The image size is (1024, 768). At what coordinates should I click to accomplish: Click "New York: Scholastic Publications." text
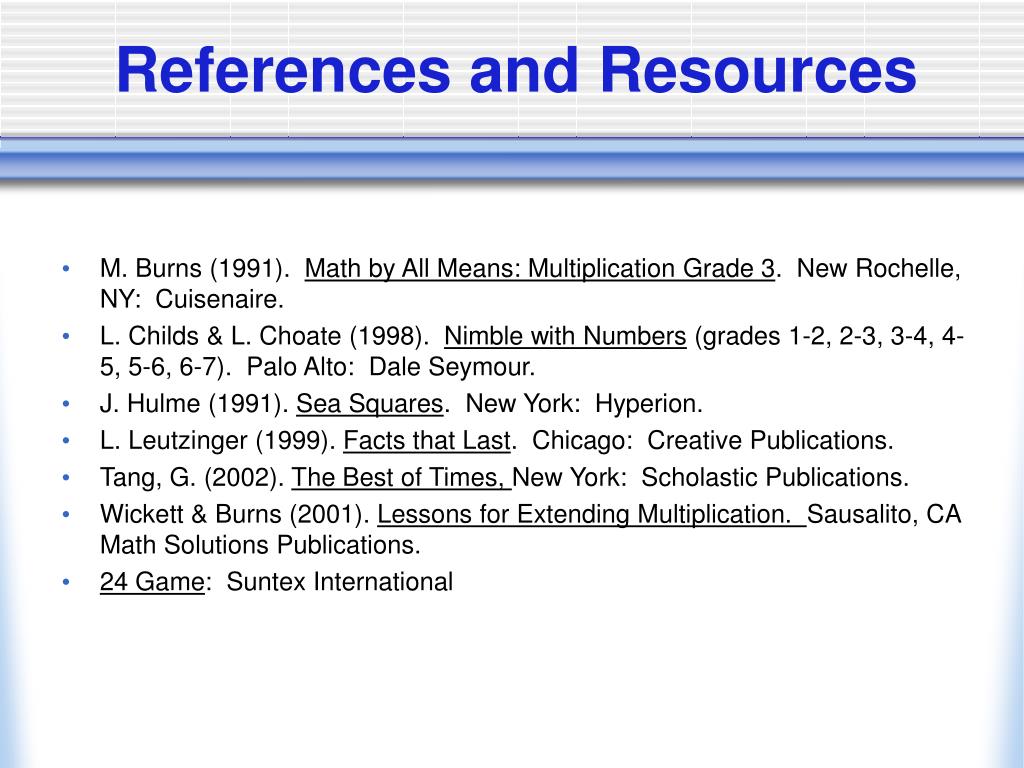click(711, 477)
